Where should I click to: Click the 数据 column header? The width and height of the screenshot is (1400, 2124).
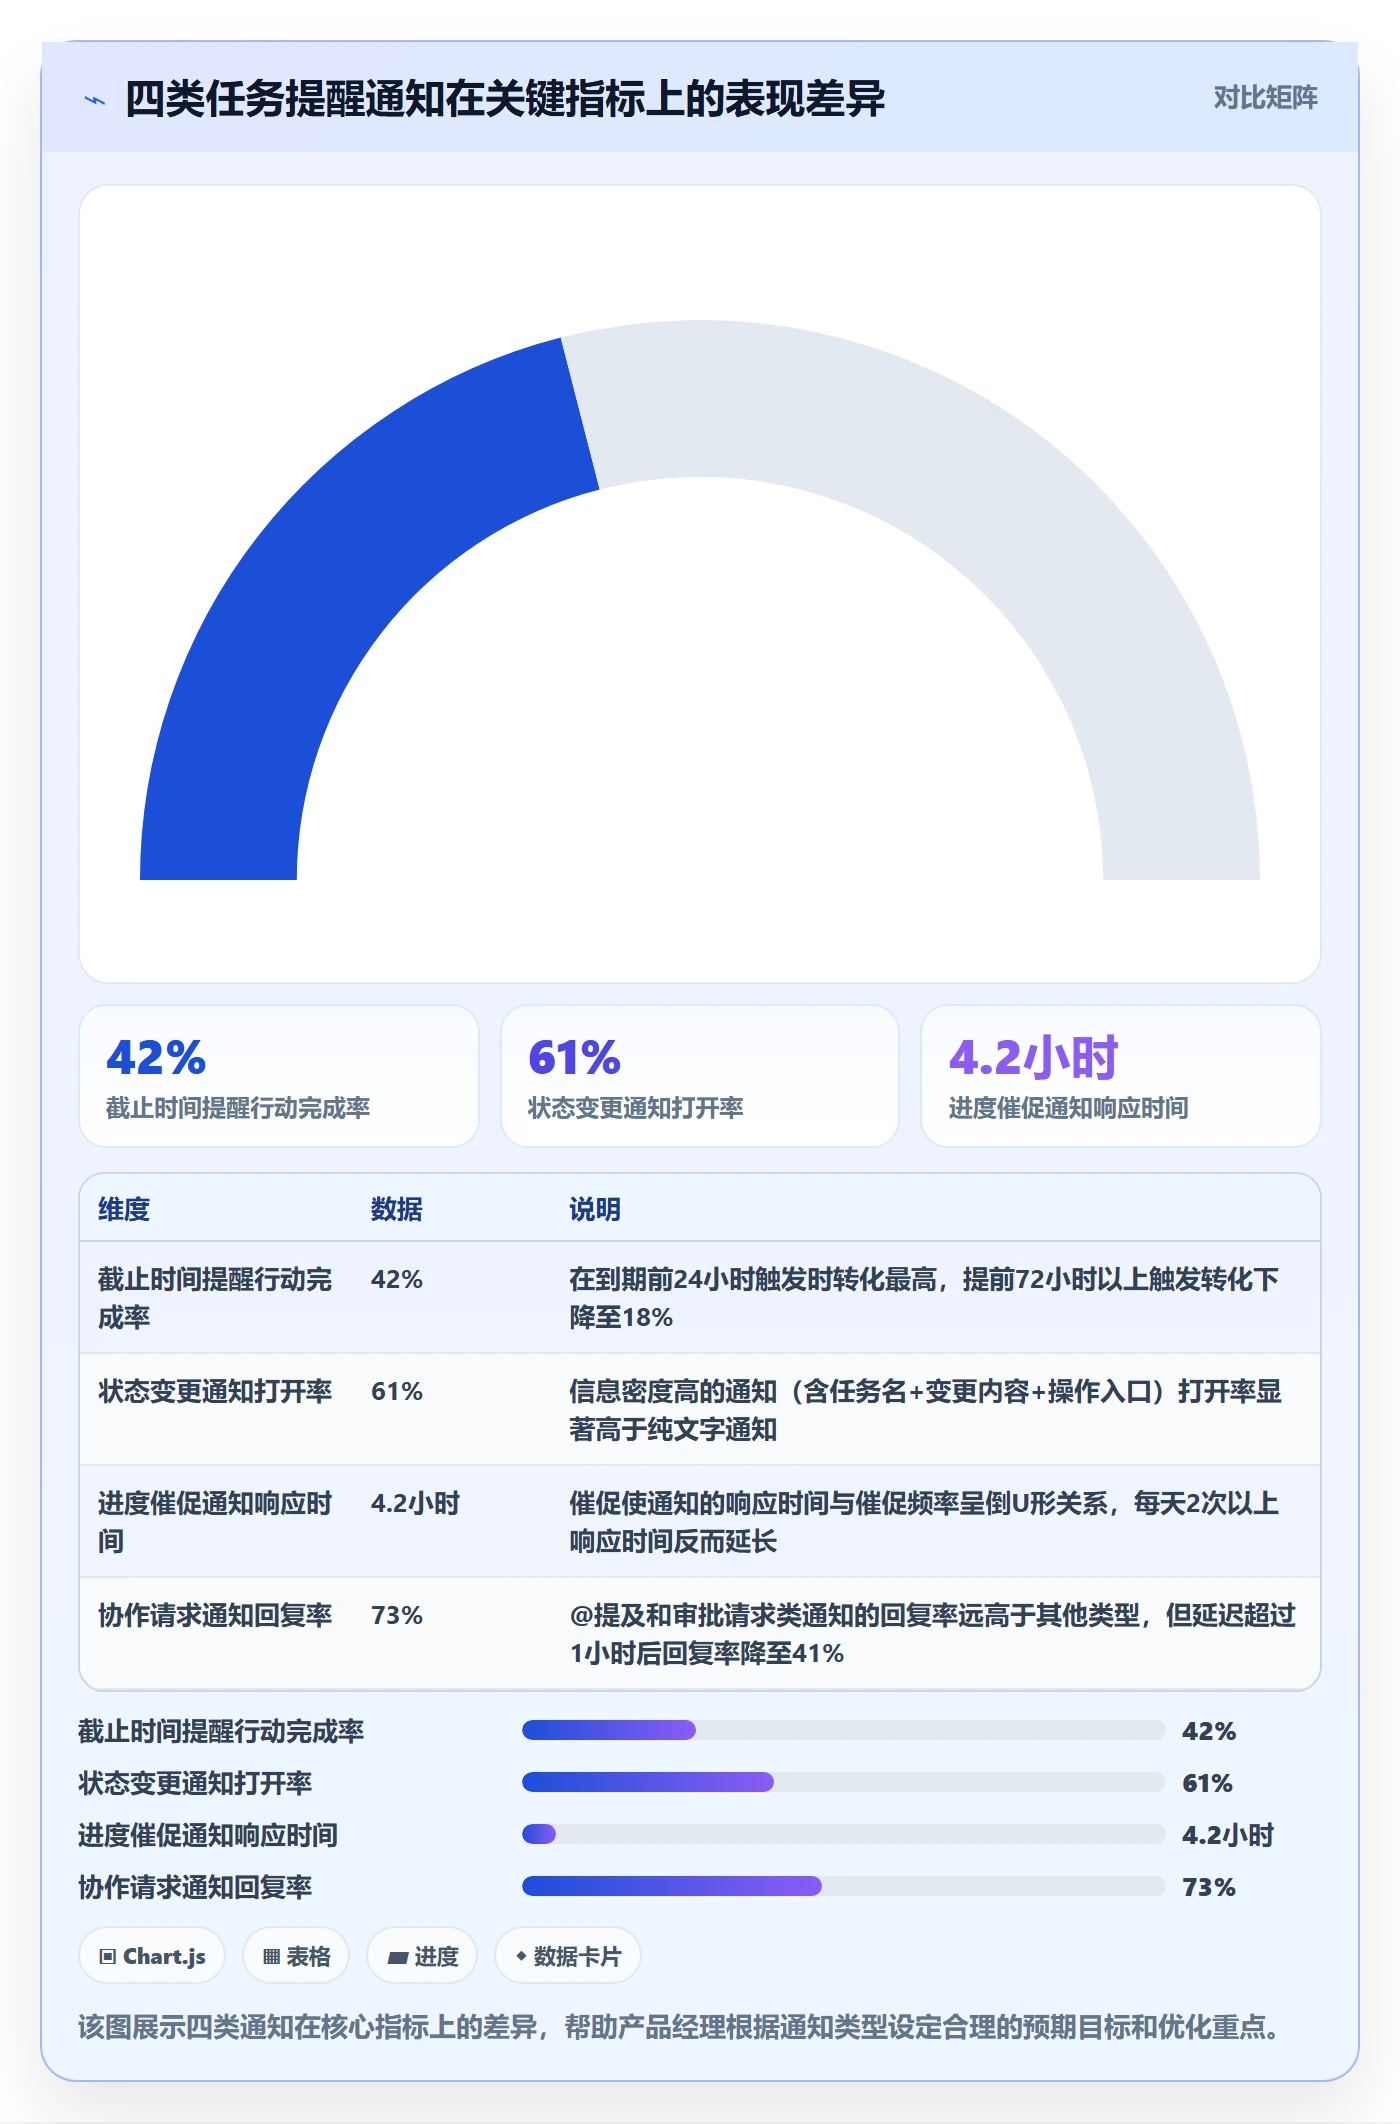[397, 1209]
